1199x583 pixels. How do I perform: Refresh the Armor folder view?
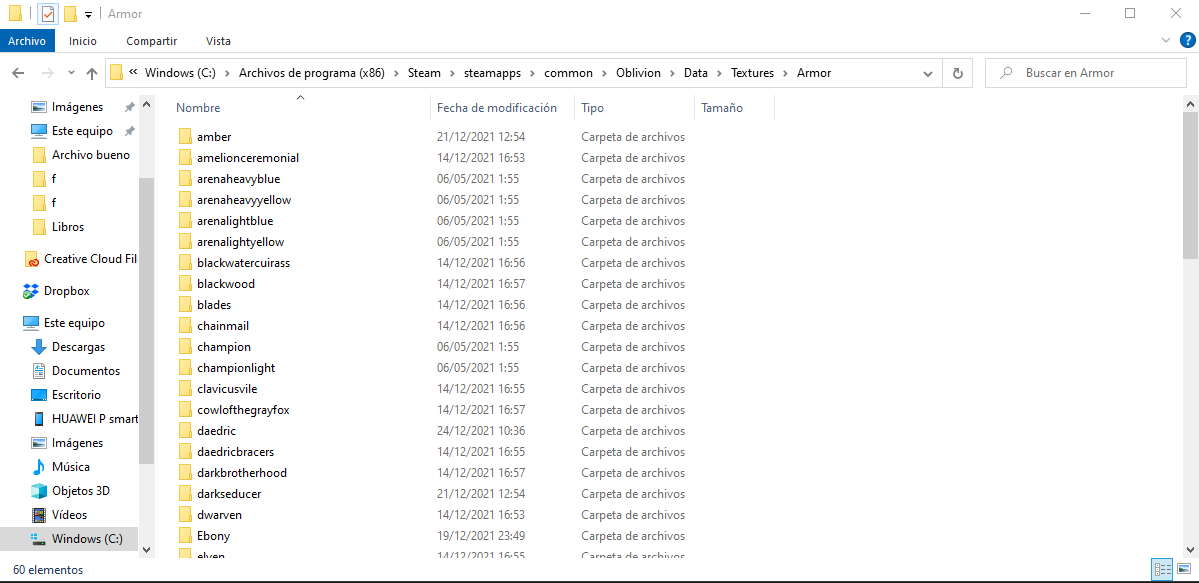coord(957,73)
